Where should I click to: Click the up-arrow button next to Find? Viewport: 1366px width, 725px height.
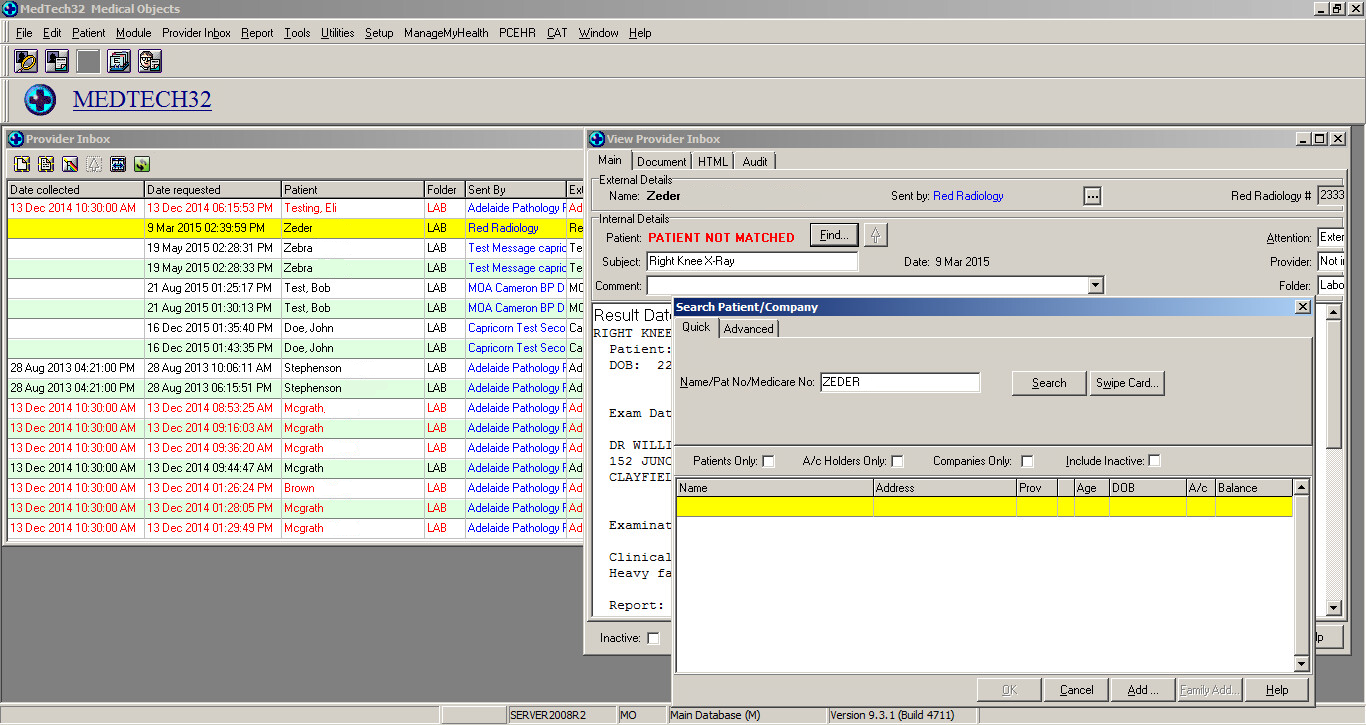[x=876, y=236]
